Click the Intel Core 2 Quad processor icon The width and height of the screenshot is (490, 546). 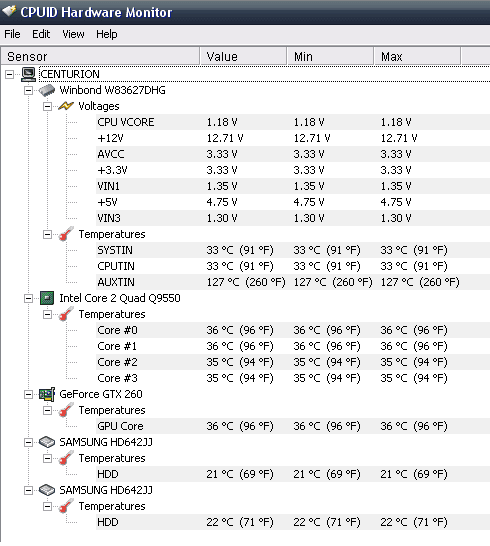[47, 298]
